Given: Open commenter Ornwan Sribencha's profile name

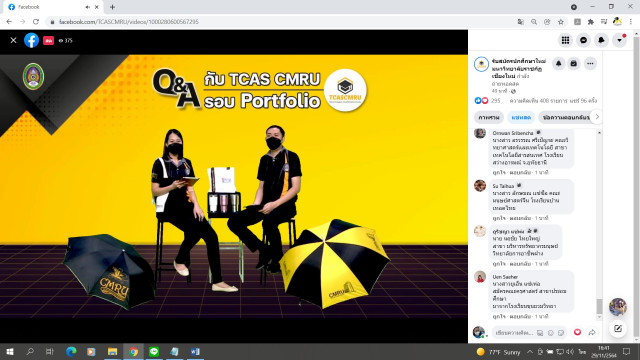Looking at the screenshot, I should (513, 133).
